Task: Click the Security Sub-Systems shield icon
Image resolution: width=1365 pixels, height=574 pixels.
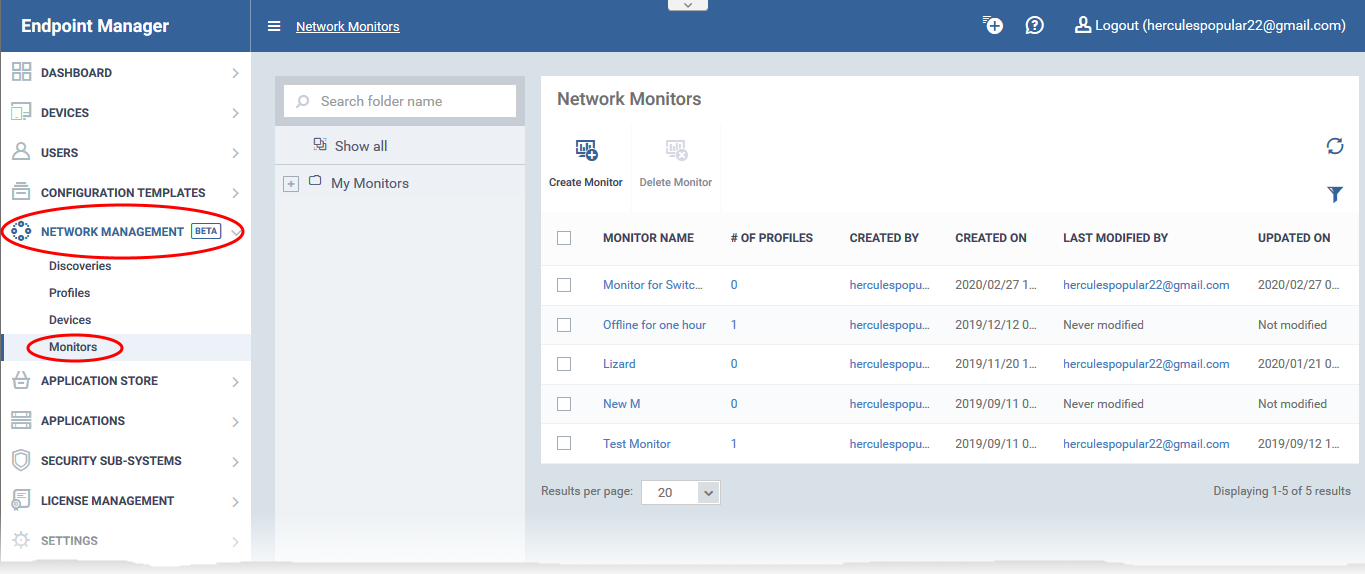Action: [x=21, y=461]
